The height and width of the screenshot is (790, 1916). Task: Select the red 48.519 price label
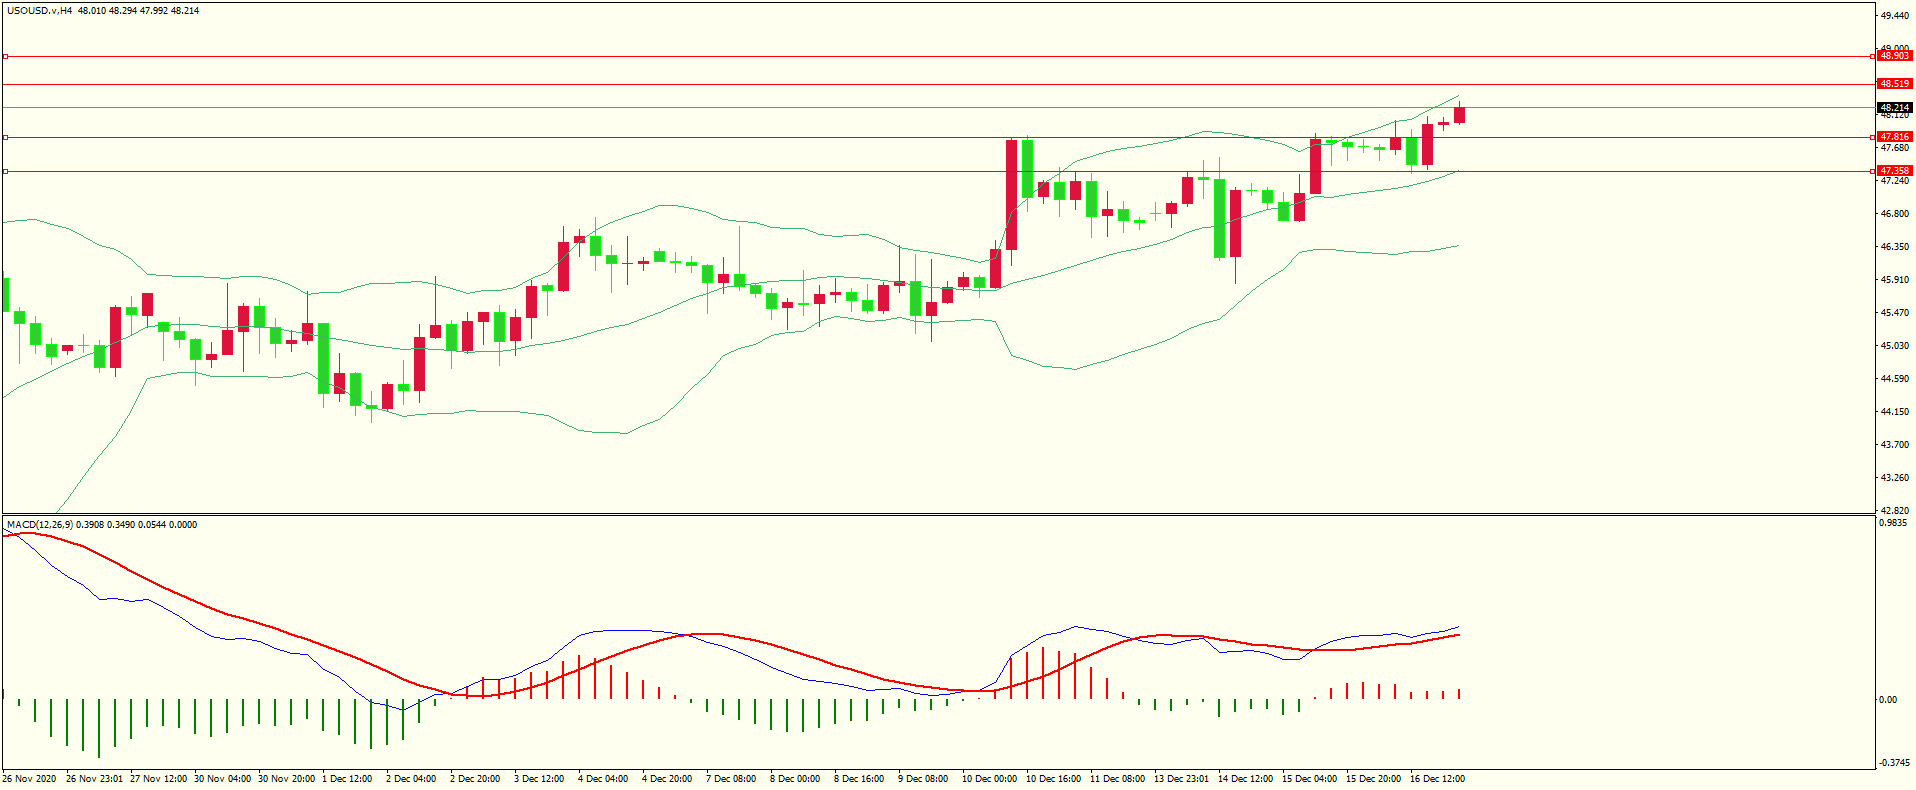(1895, 84)
